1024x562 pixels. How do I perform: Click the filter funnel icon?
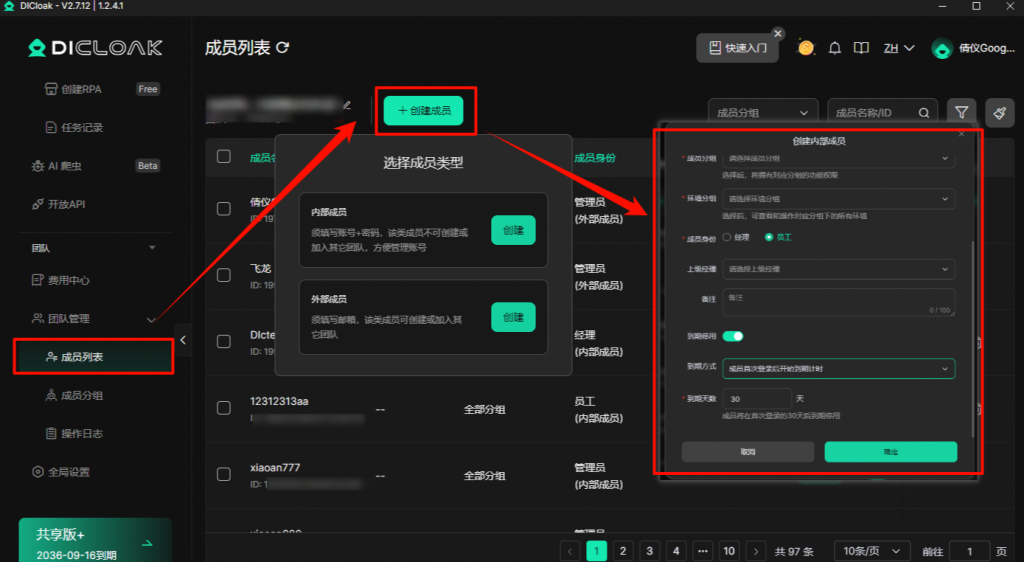(x=961, y=113)
